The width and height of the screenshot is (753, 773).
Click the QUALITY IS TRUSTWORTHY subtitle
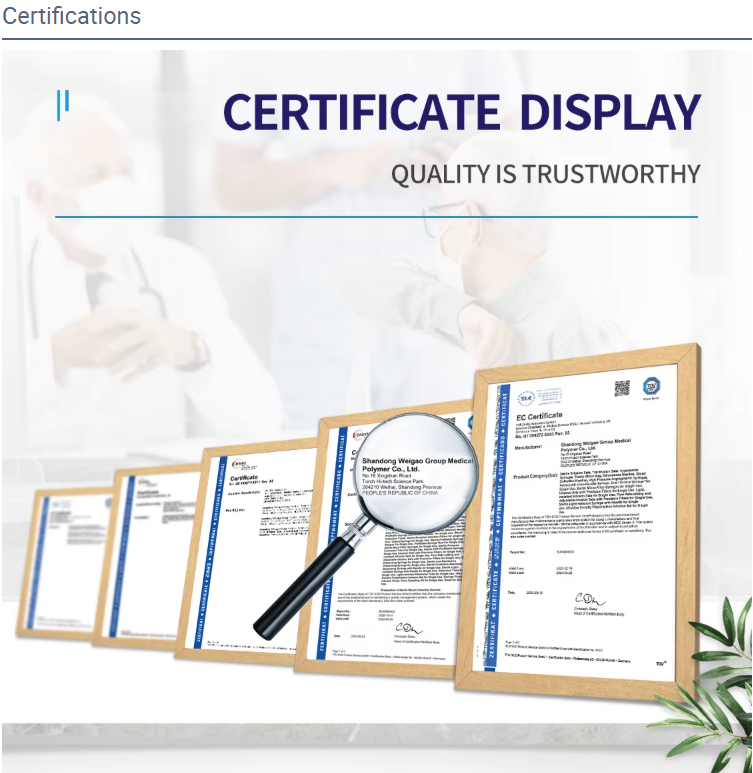point(545,174)
